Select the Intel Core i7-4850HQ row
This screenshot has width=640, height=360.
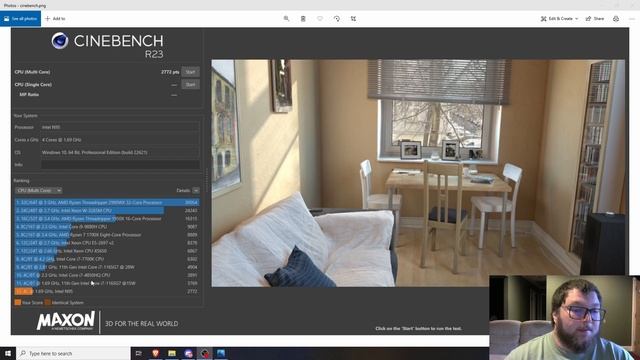pyautogui.click(x=107, y=275)
